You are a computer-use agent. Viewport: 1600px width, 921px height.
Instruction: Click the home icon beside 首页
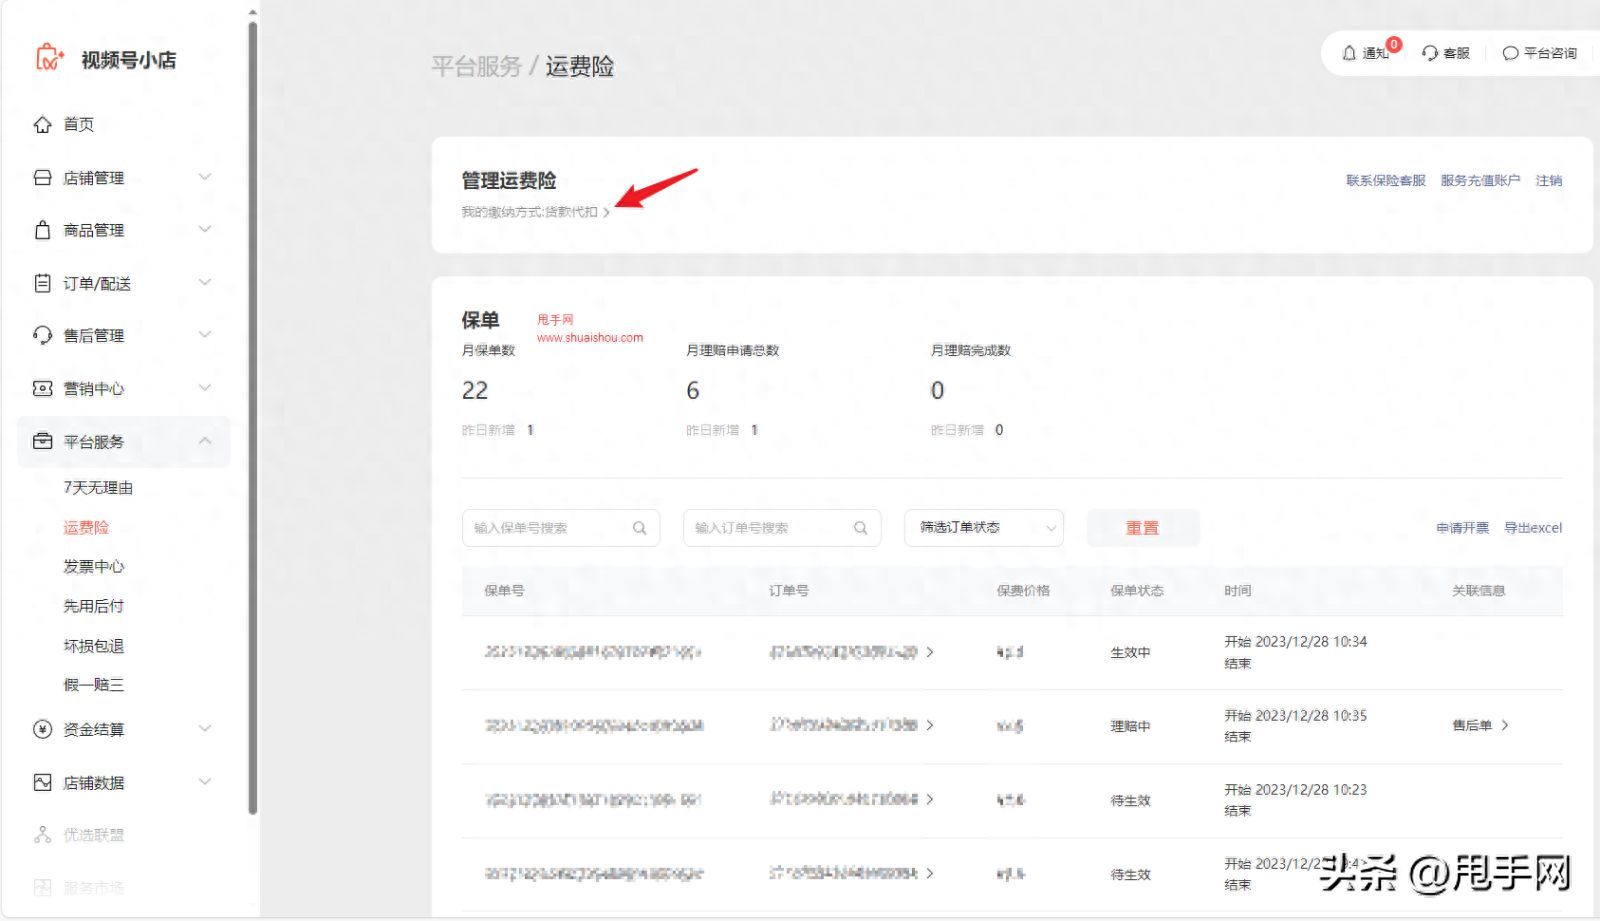tap(42, 125)
